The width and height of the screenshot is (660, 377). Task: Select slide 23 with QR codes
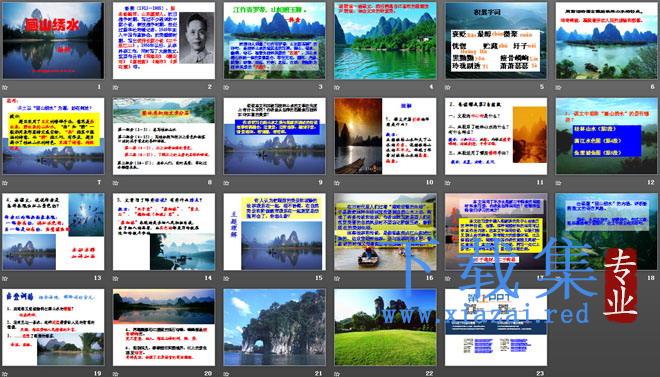tap(496, 327)
